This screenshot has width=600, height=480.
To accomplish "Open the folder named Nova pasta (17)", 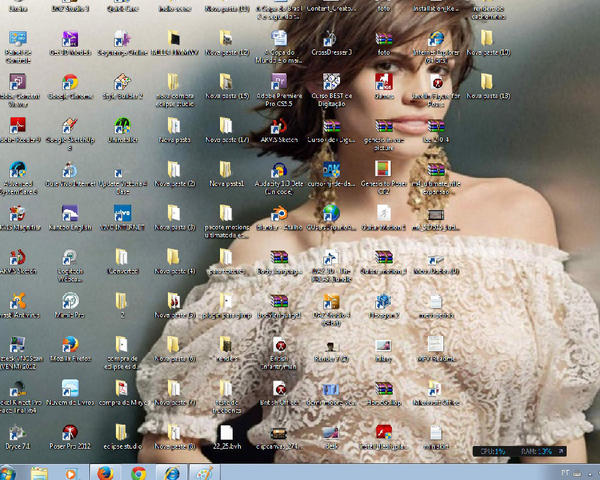I will pyautogui.click(x=227, y=130).
